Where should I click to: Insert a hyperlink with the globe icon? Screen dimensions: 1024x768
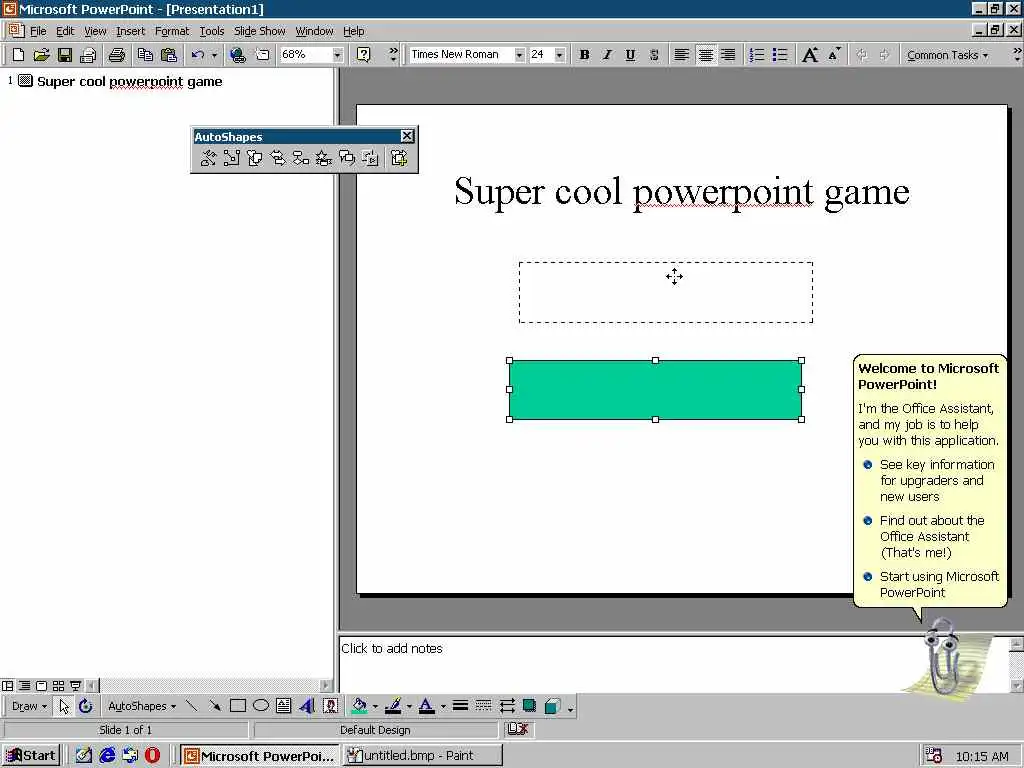coord(238,55)
